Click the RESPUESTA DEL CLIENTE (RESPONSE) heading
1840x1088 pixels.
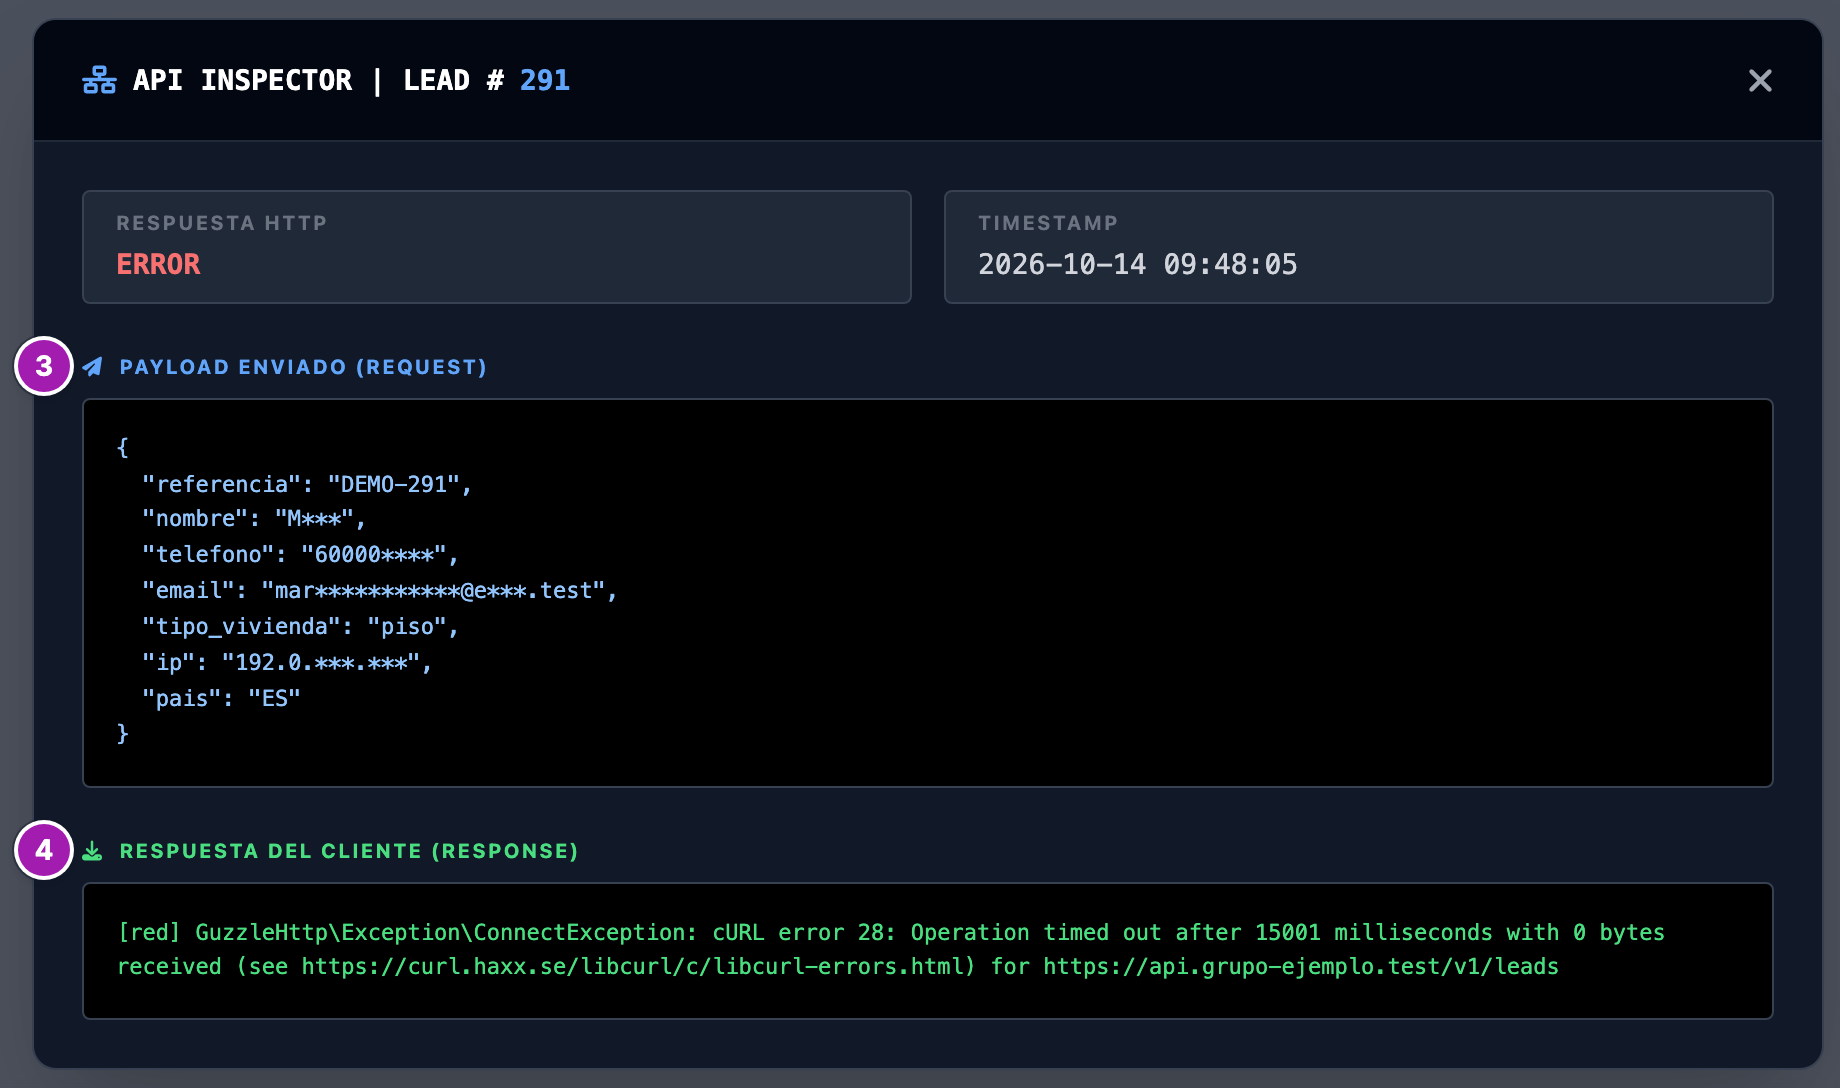[x=349, y=851]
